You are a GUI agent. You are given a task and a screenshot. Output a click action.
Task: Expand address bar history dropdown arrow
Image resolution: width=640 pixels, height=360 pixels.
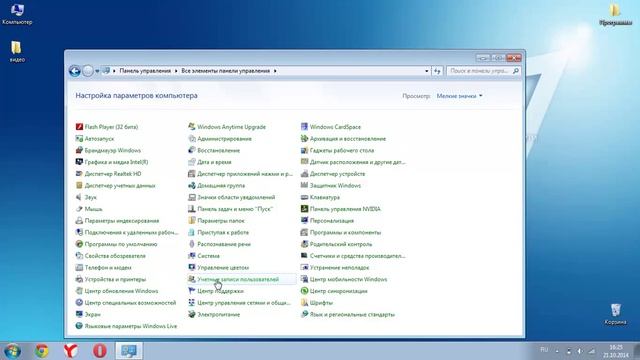[427, 71]
